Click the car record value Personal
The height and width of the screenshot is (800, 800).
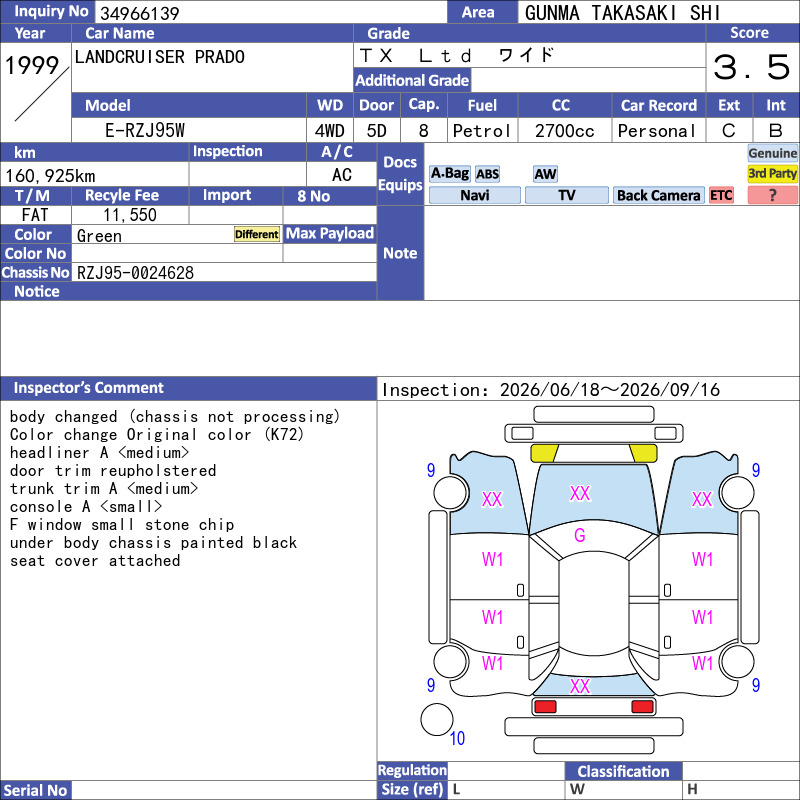point(657,131)
